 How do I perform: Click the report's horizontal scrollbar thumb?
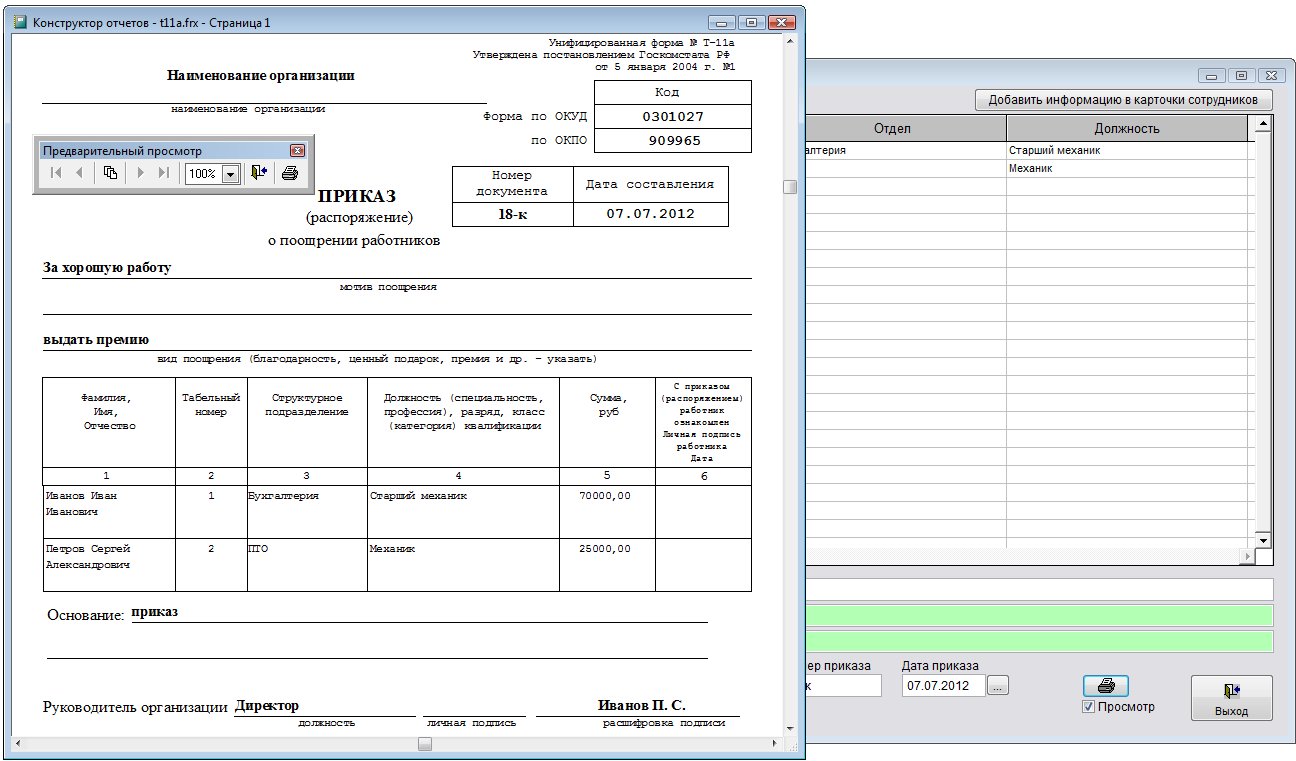click(425, 744)
